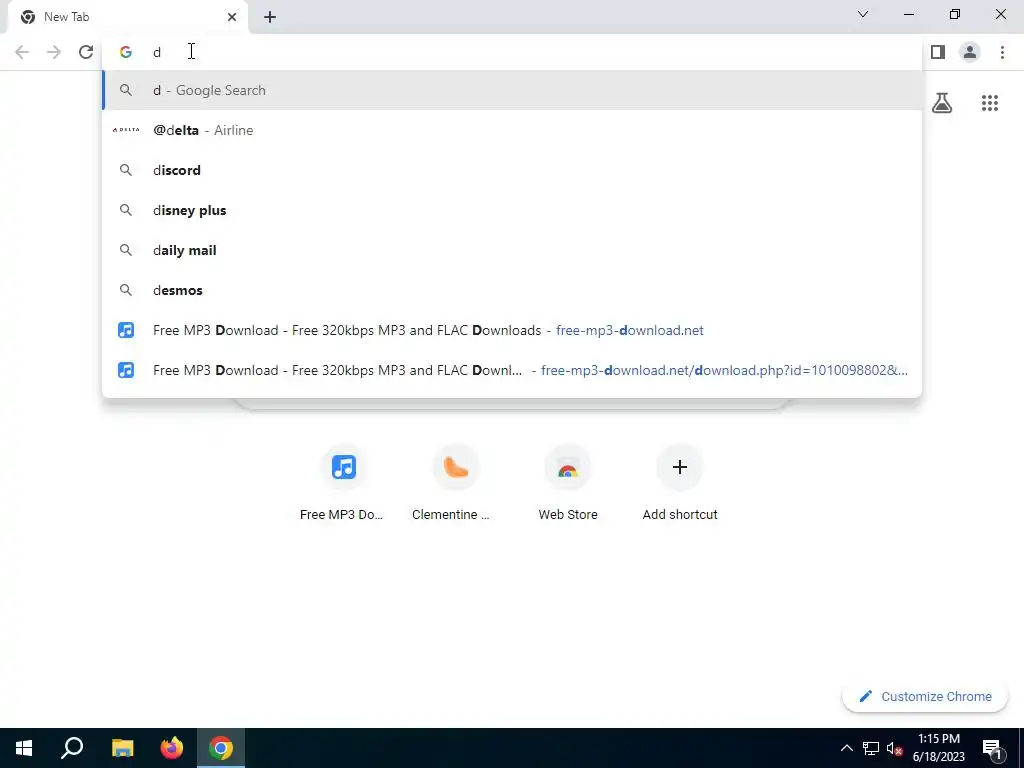This screenshot has width=1024, height=768.
Task: Reload the page
Action: (x=86, y=52)
